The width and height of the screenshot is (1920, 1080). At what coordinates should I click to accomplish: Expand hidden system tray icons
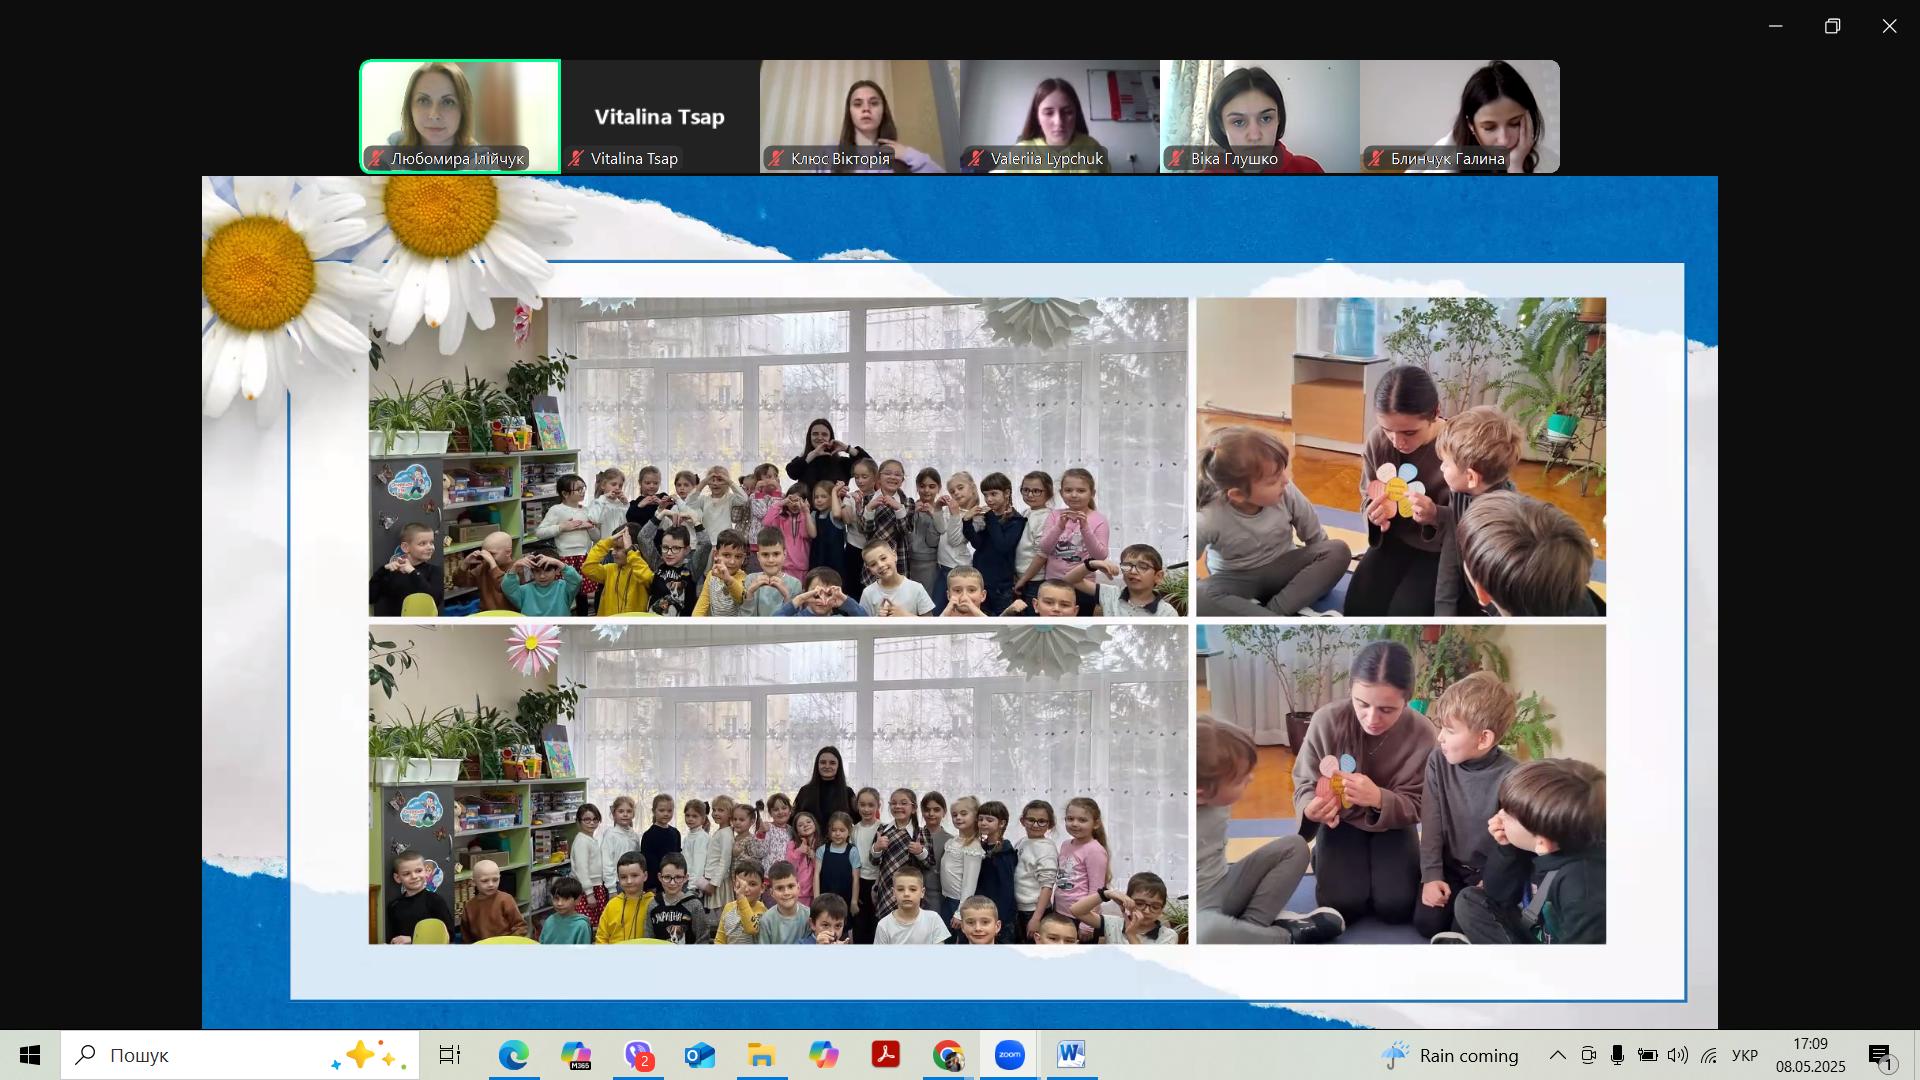coord(1557,1055)
